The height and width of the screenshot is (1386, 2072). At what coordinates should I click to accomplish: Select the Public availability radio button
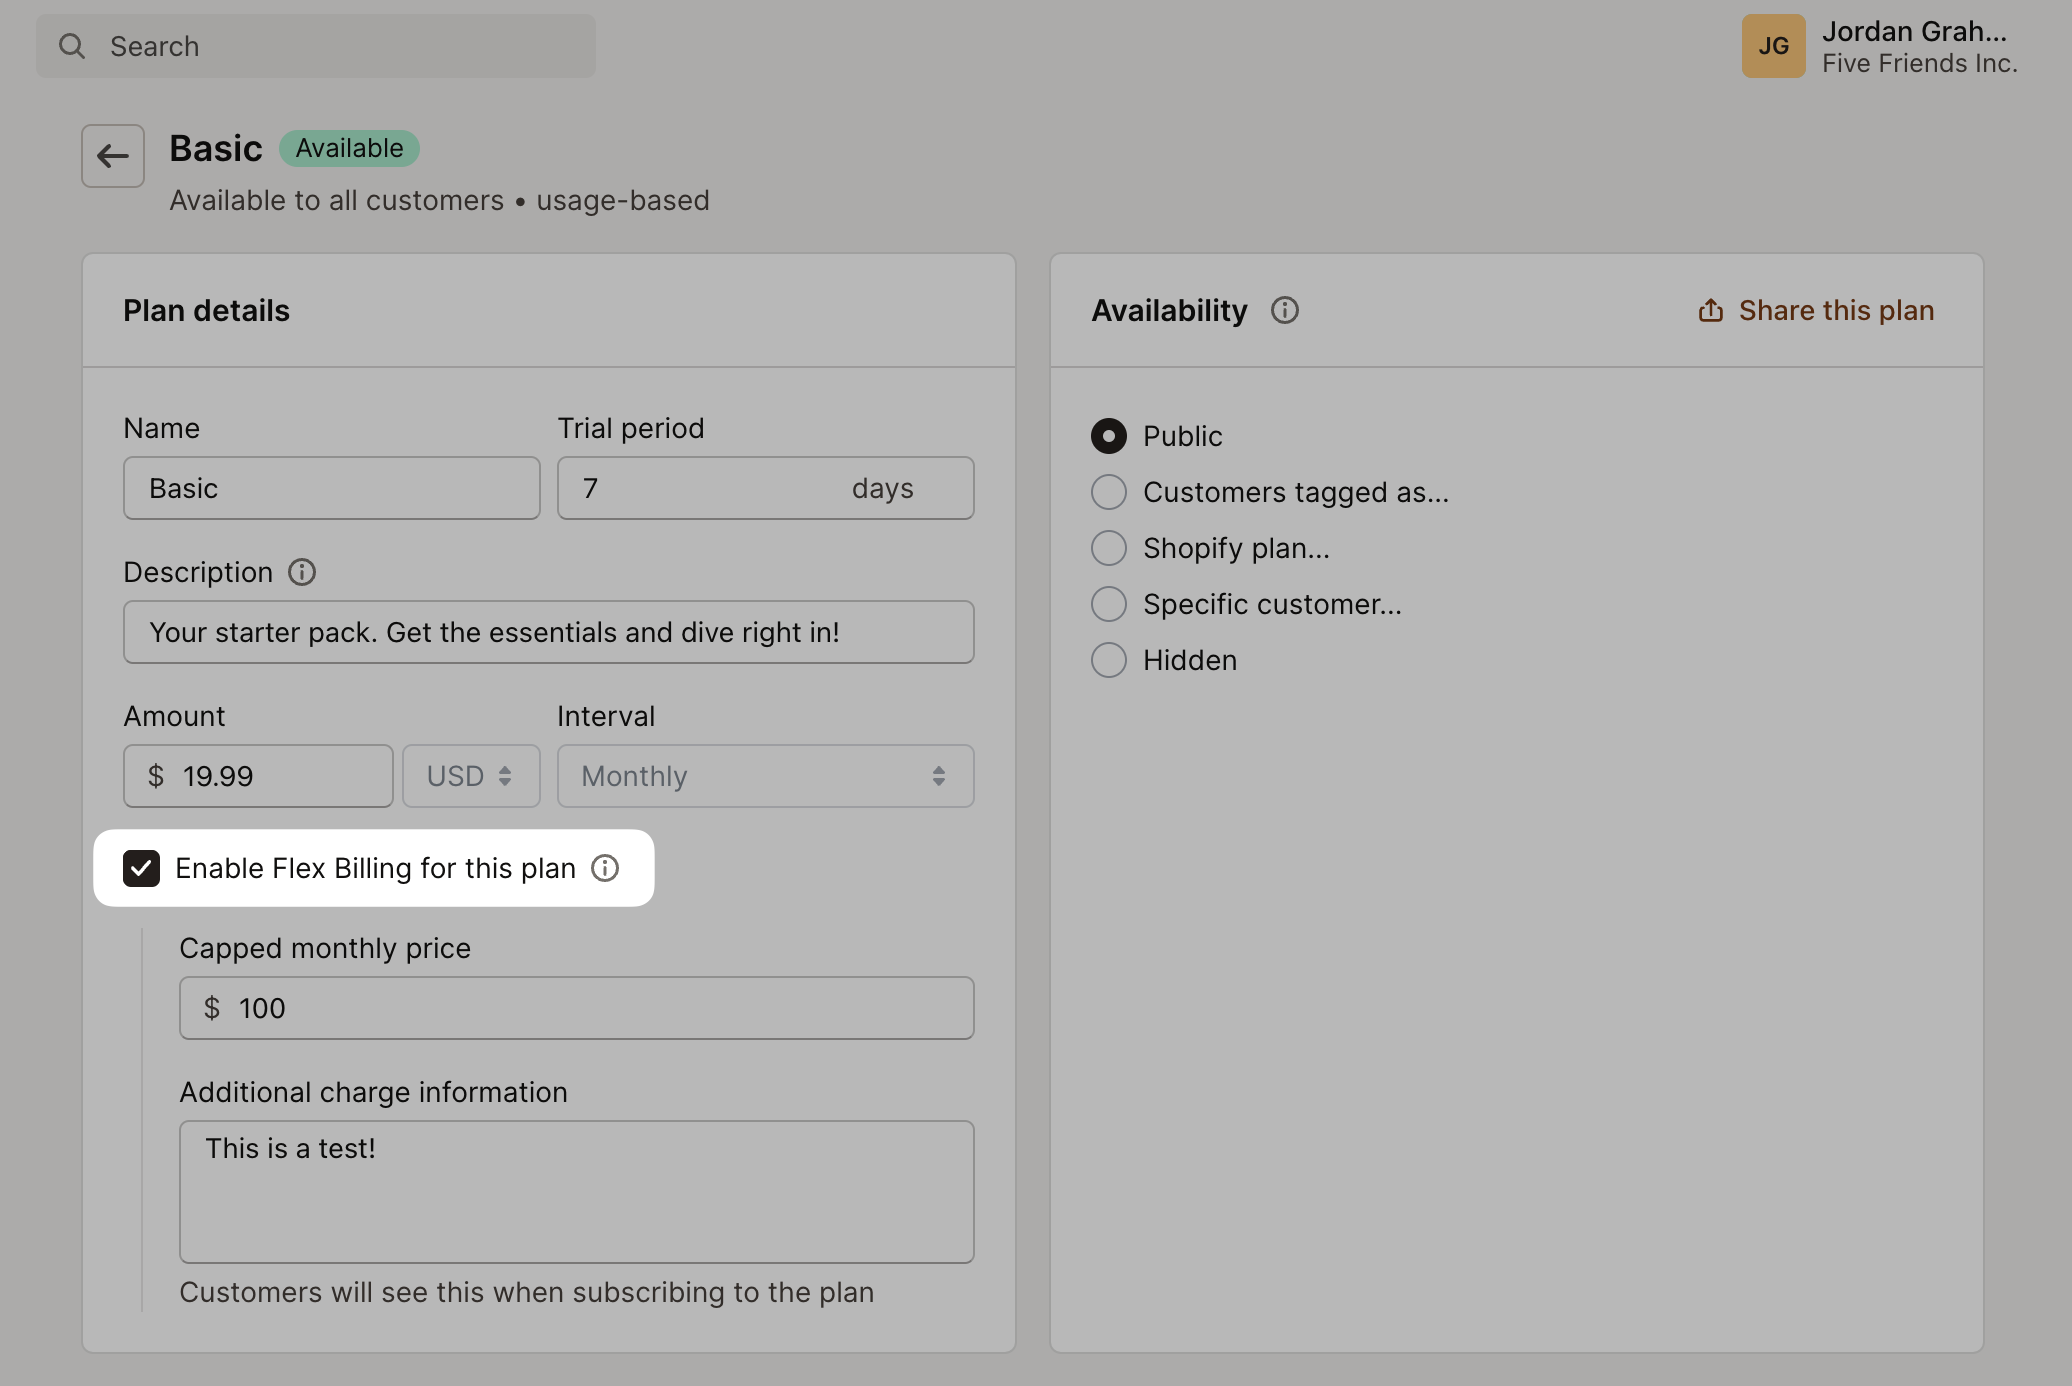point(1110,436)
